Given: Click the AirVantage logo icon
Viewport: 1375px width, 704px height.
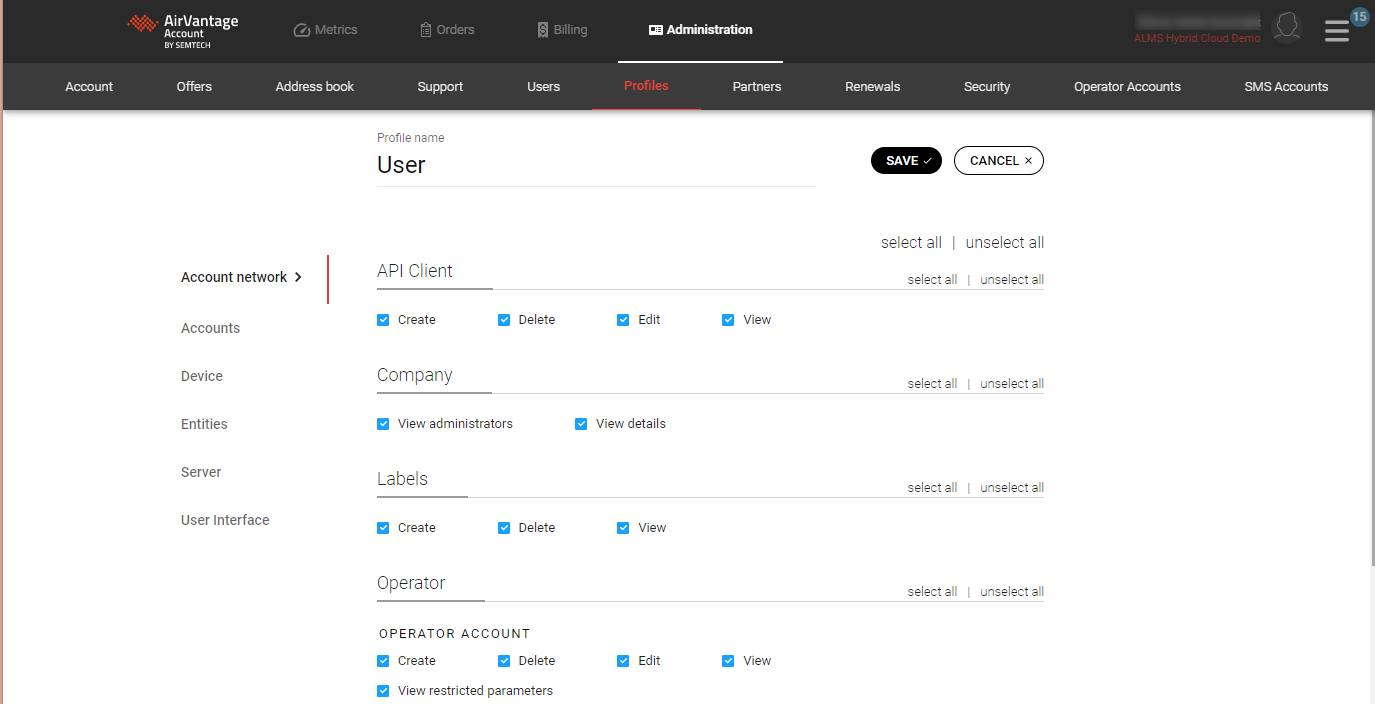Looking at the screenshot, I should (143, 24).
